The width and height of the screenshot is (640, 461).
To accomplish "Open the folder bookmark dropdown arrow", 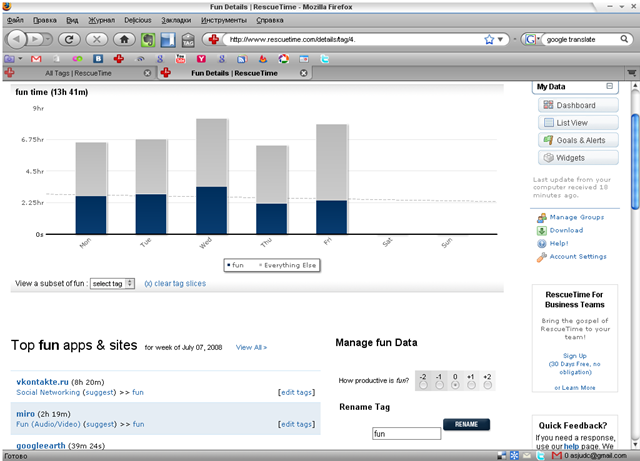I will pyautogui.click(x=20, y=59).
